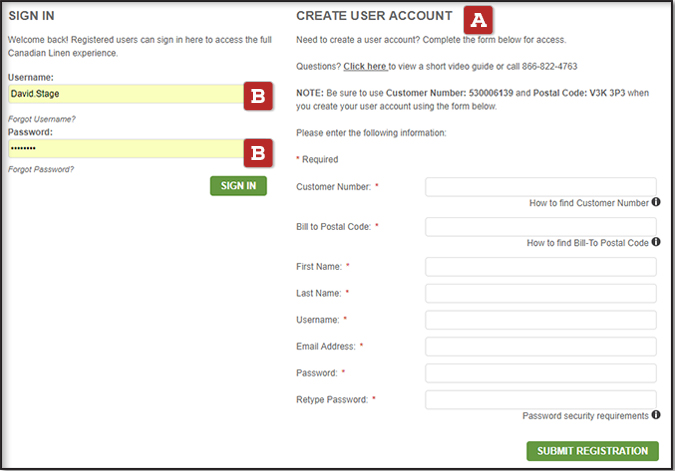Click into the First Name field
This screenshot has width=675, height=471.
pos(540,266)
